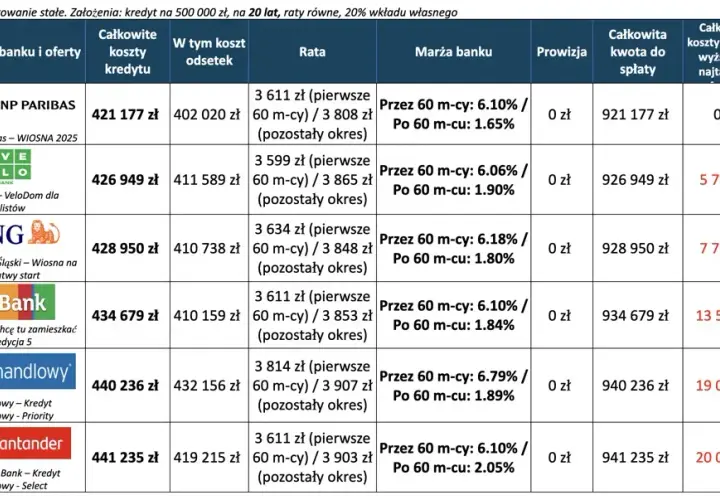The image size is (720, 500).
Task: Click the interest cost 411 589 zł
Action: (207, 180)
